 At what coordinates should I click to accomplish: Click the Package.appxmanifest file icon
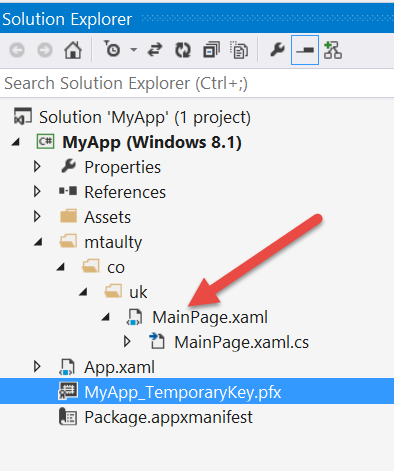pos(68,417)
